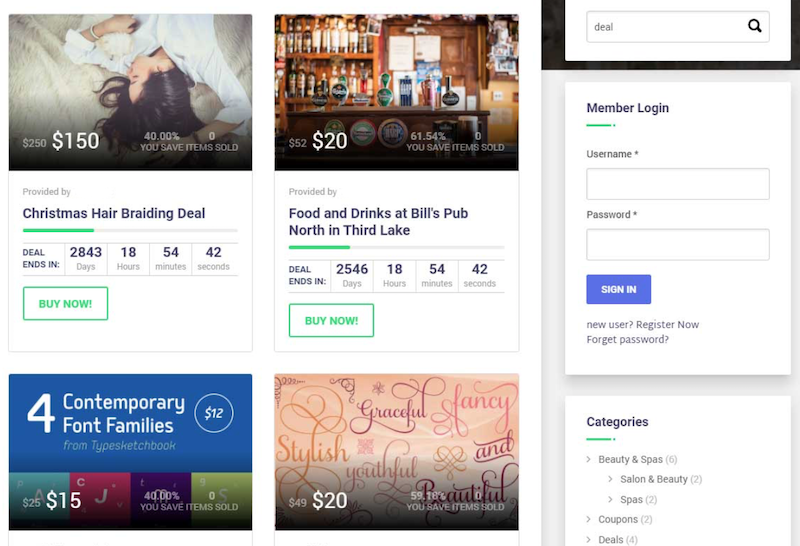Screen dimensions: 800x546
Task: Click the chevron beside Deals category
Action: (589, 540)
